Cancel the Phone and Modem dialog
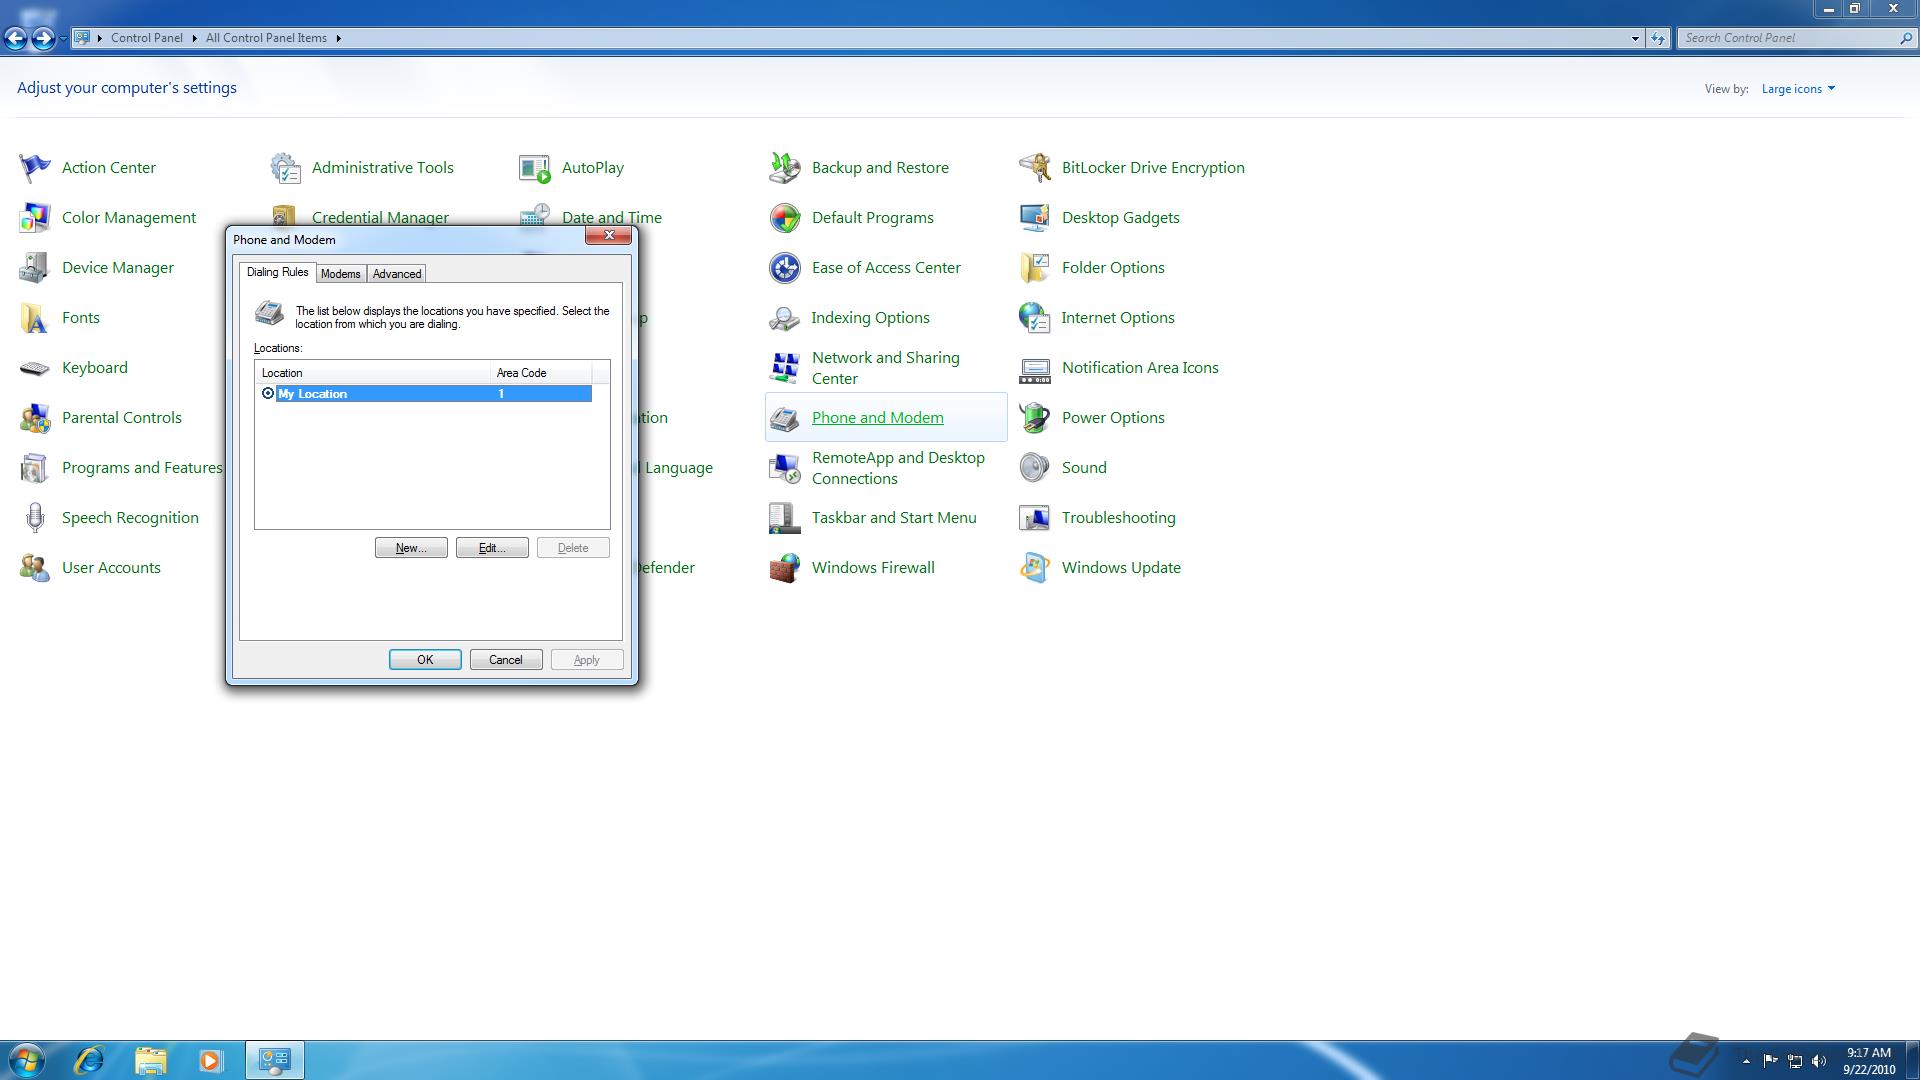The height and width of the screenshot is (1080, 1920). tap(506, 660)
